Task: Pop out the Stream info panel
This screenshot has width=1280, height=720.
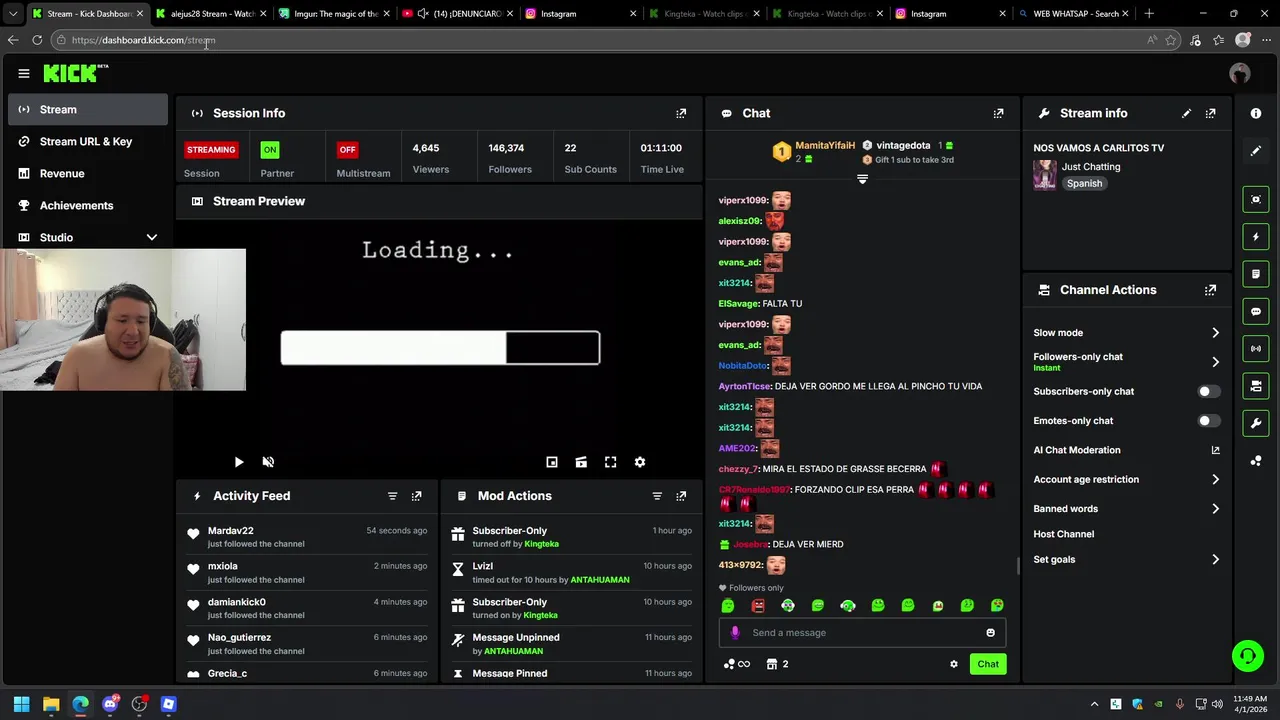Action: 1210,113
